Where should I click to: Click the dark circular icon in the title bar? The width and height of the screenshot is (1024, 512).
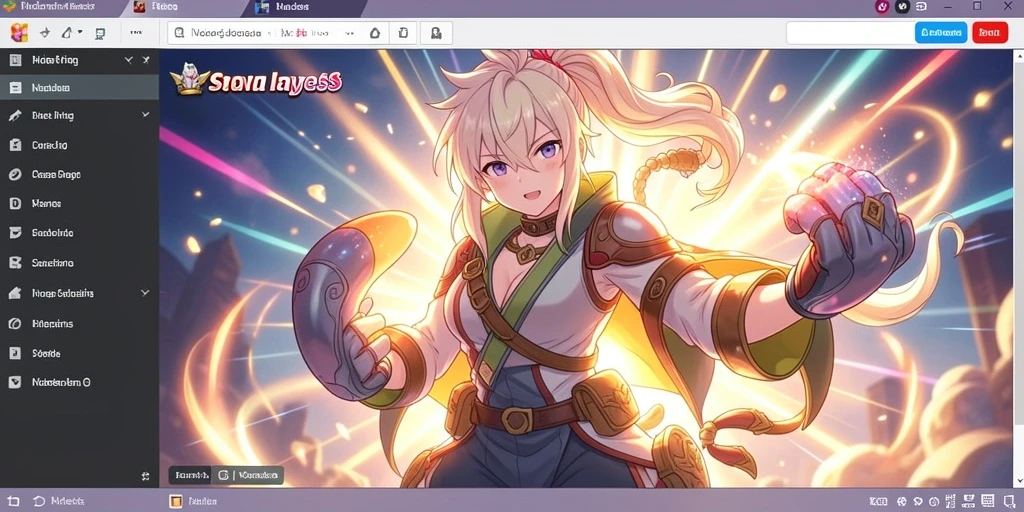click(x=902, y=7)
